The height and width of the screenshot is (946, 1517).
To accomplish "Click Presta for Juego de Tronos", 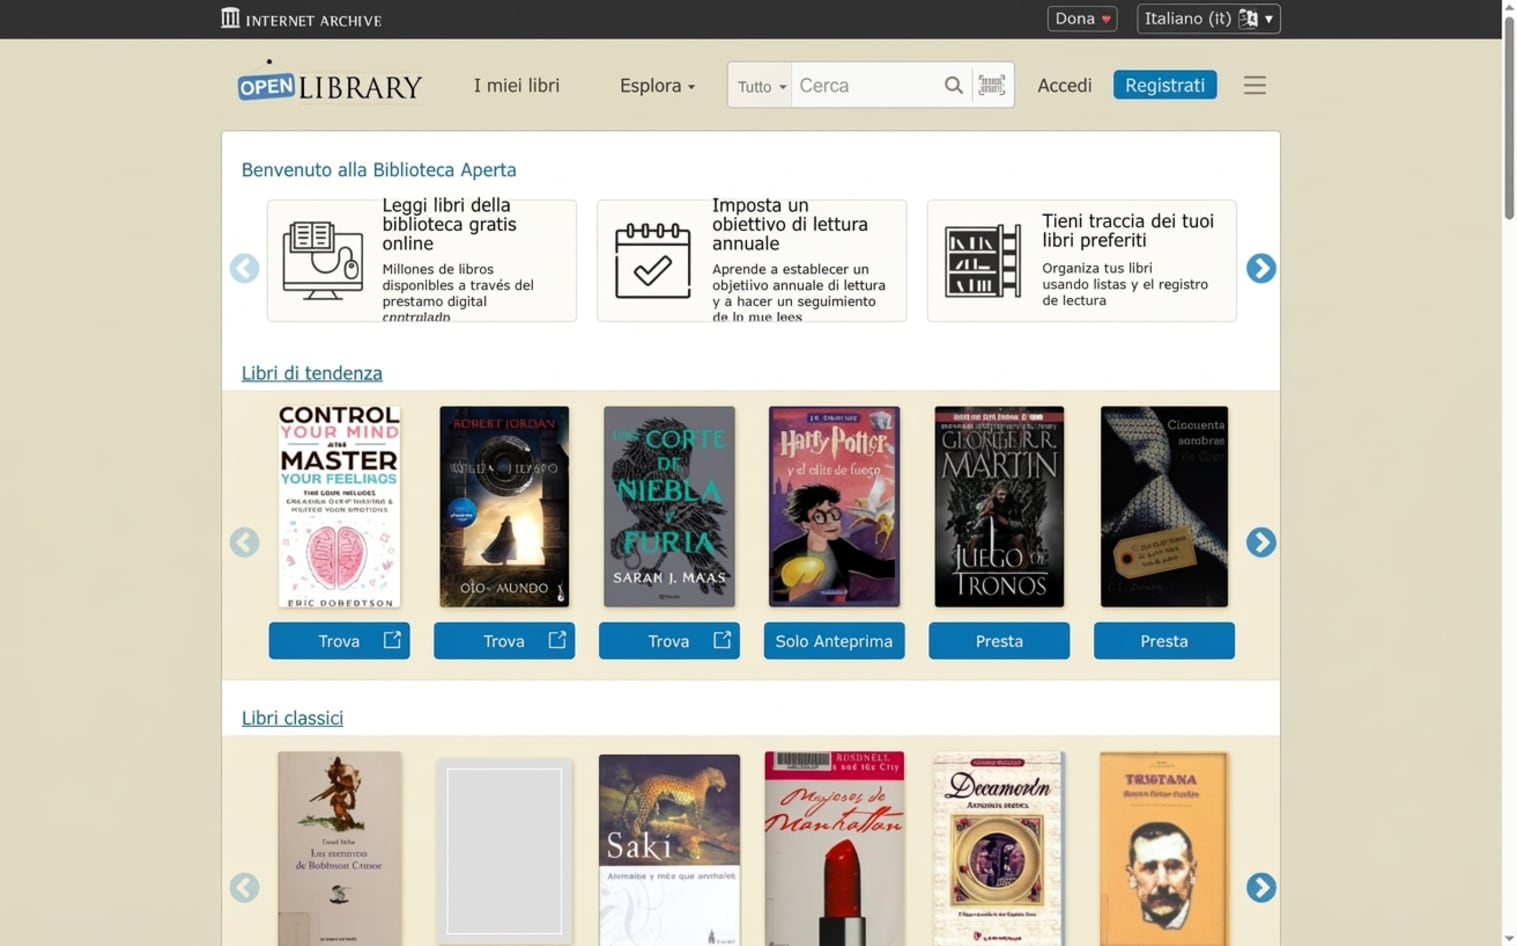I will click(x=998, y=640).
